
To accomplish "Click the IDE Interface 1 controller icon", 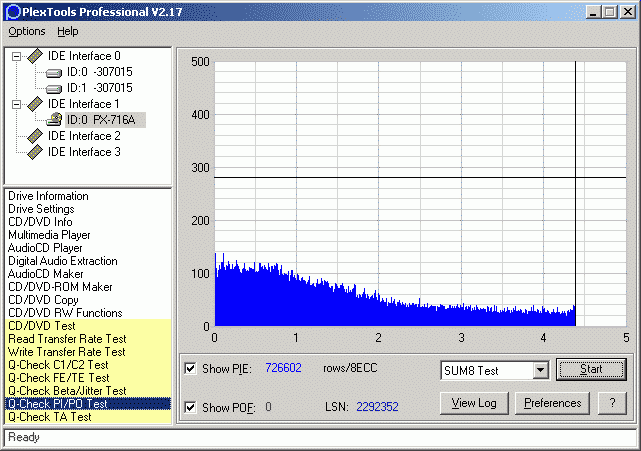I will point(35,104).
